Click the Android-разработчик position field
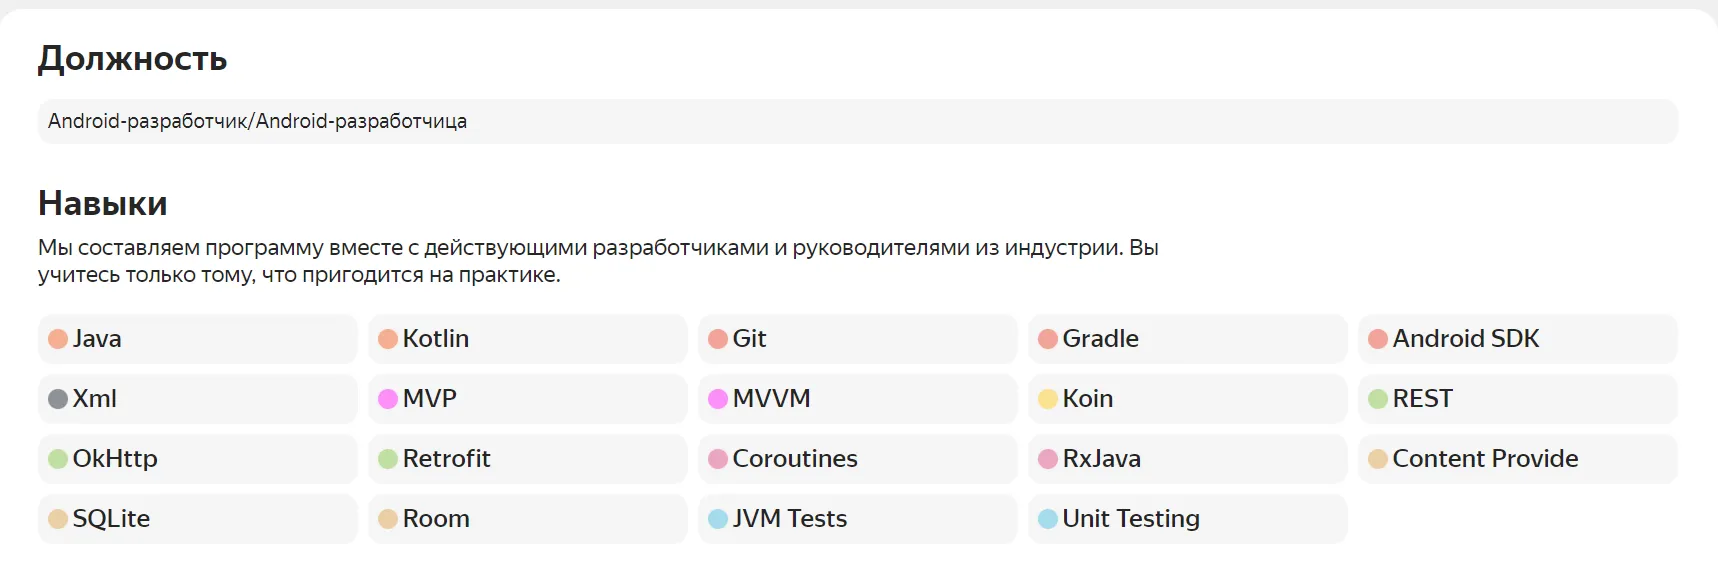The width and height of the screenshot is (1718, 588). pyautogui.click(x=857, y=121)
